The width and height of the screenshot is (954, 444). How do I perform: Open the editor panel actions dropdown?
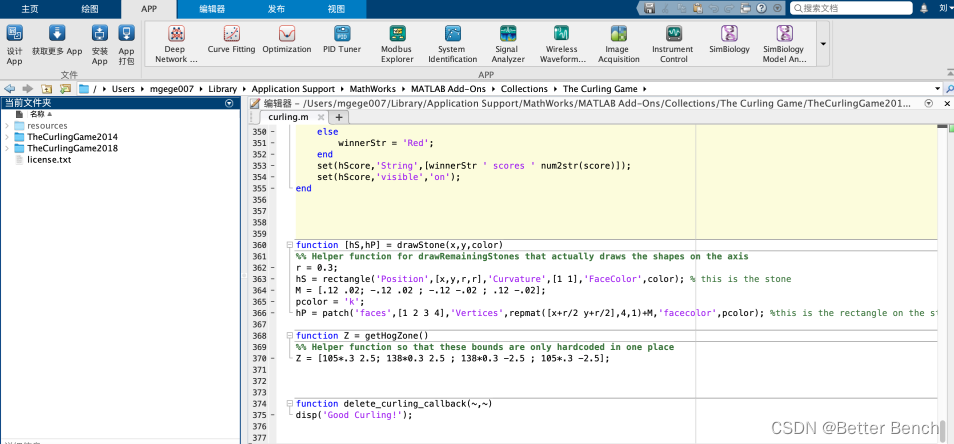click(928, 103)
